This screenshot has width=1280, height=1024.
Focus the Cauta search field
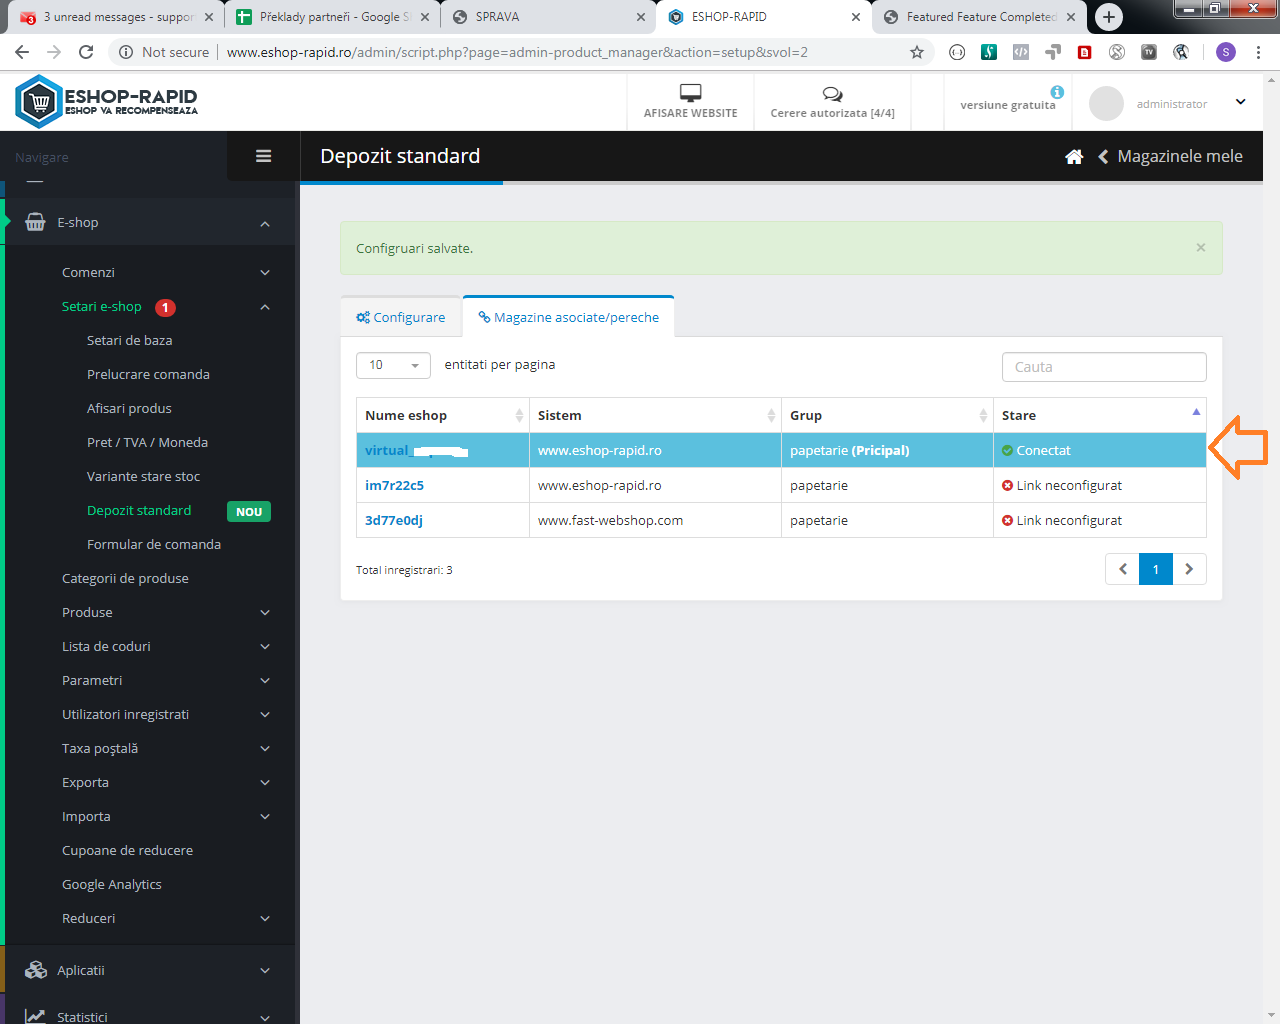pos(1104,367)
